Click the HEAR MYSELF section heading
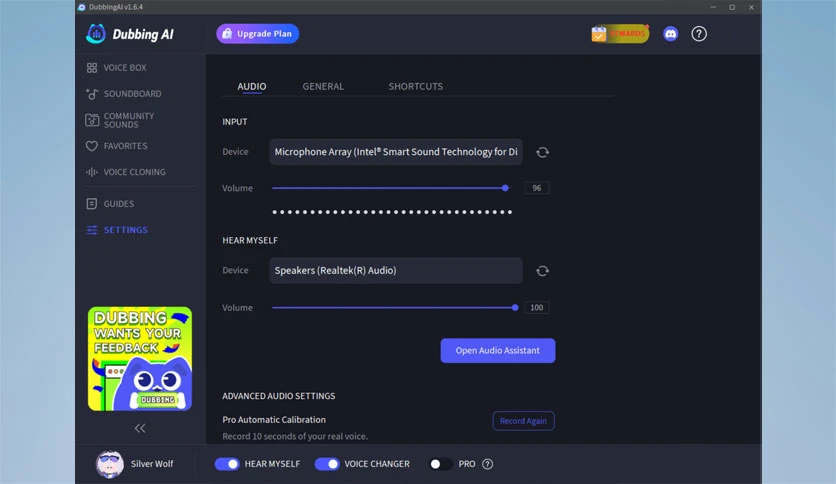836x484 pixels. tap(250, 240)
